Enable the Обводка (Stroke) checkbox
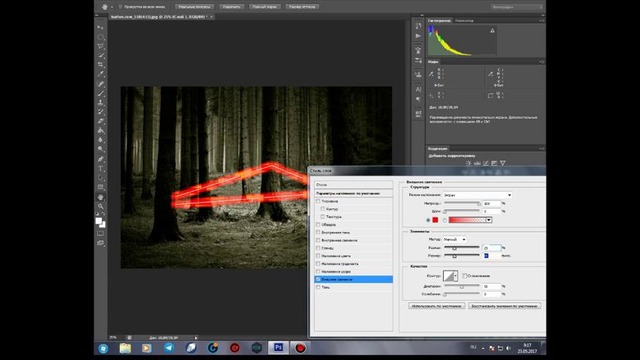Viewport: 640px width, 360px height. 318,224
